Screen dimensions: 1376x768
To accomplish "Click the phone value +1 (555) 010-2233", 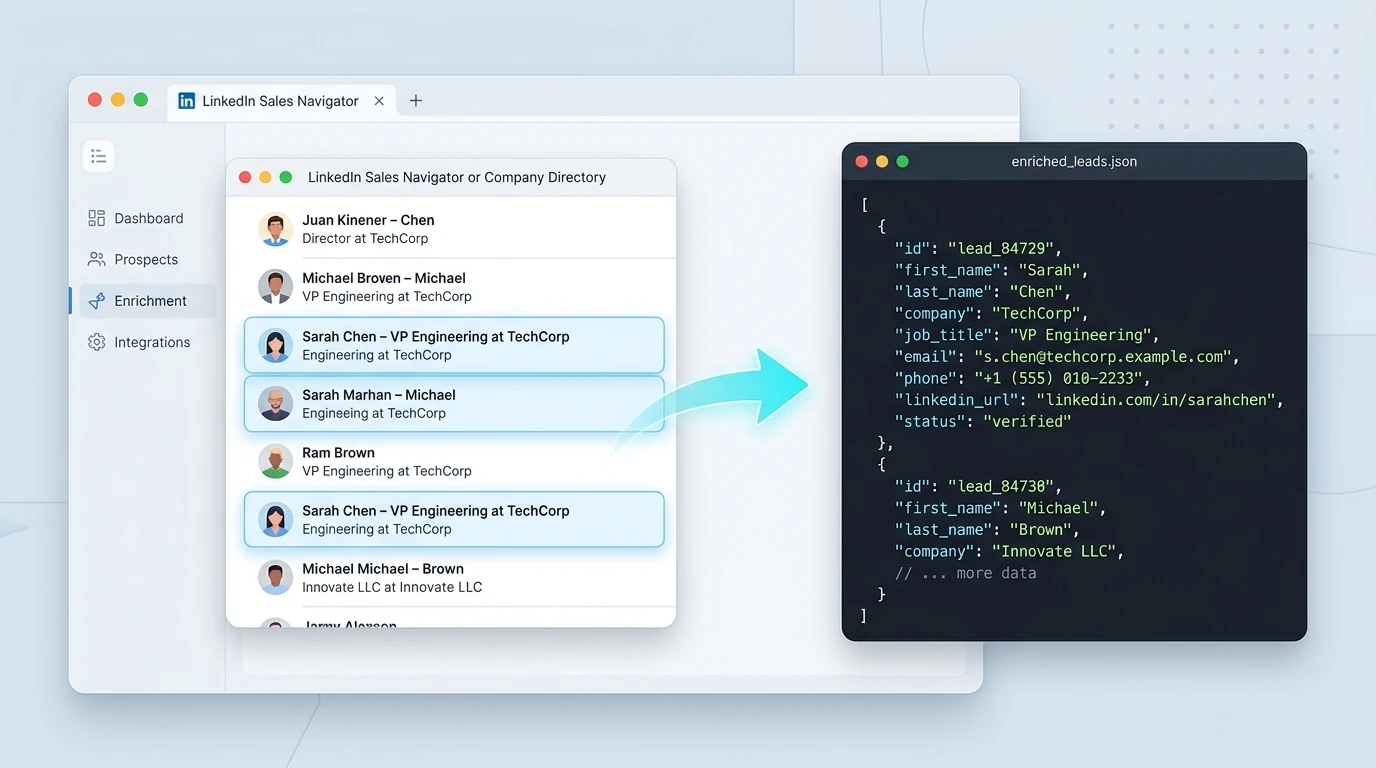I will [1058, 378].
